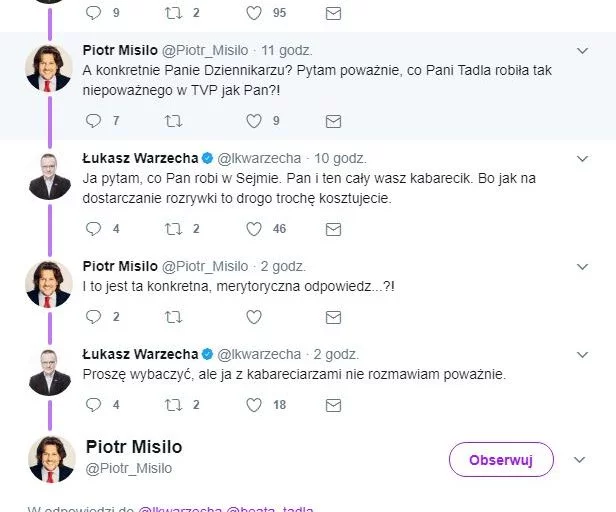Reply to Warzecha's tweet about kabareciarze
The width and height of the screenshot is (616, 512).
tap(93, 405)
